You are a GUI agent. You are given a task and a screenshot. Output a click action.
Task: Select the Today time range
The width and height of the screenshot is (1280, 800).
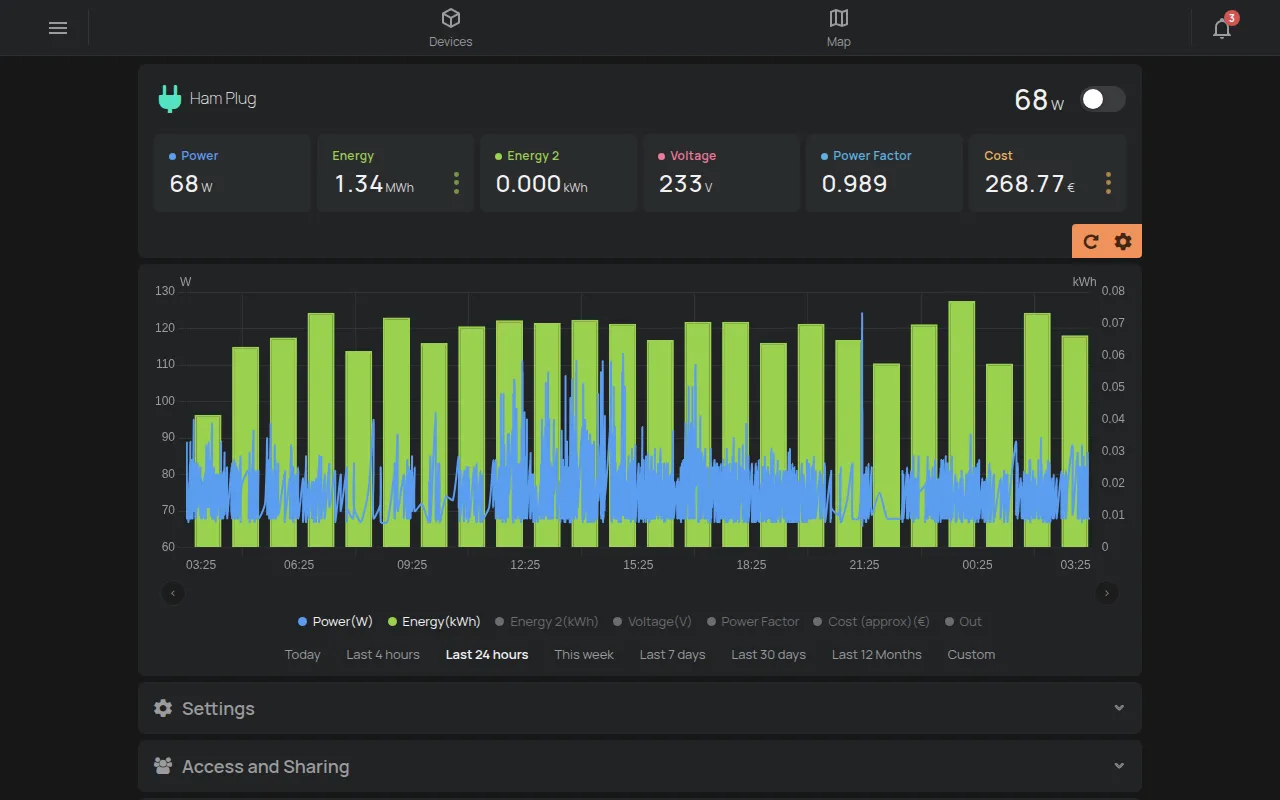tap(302, 655)
